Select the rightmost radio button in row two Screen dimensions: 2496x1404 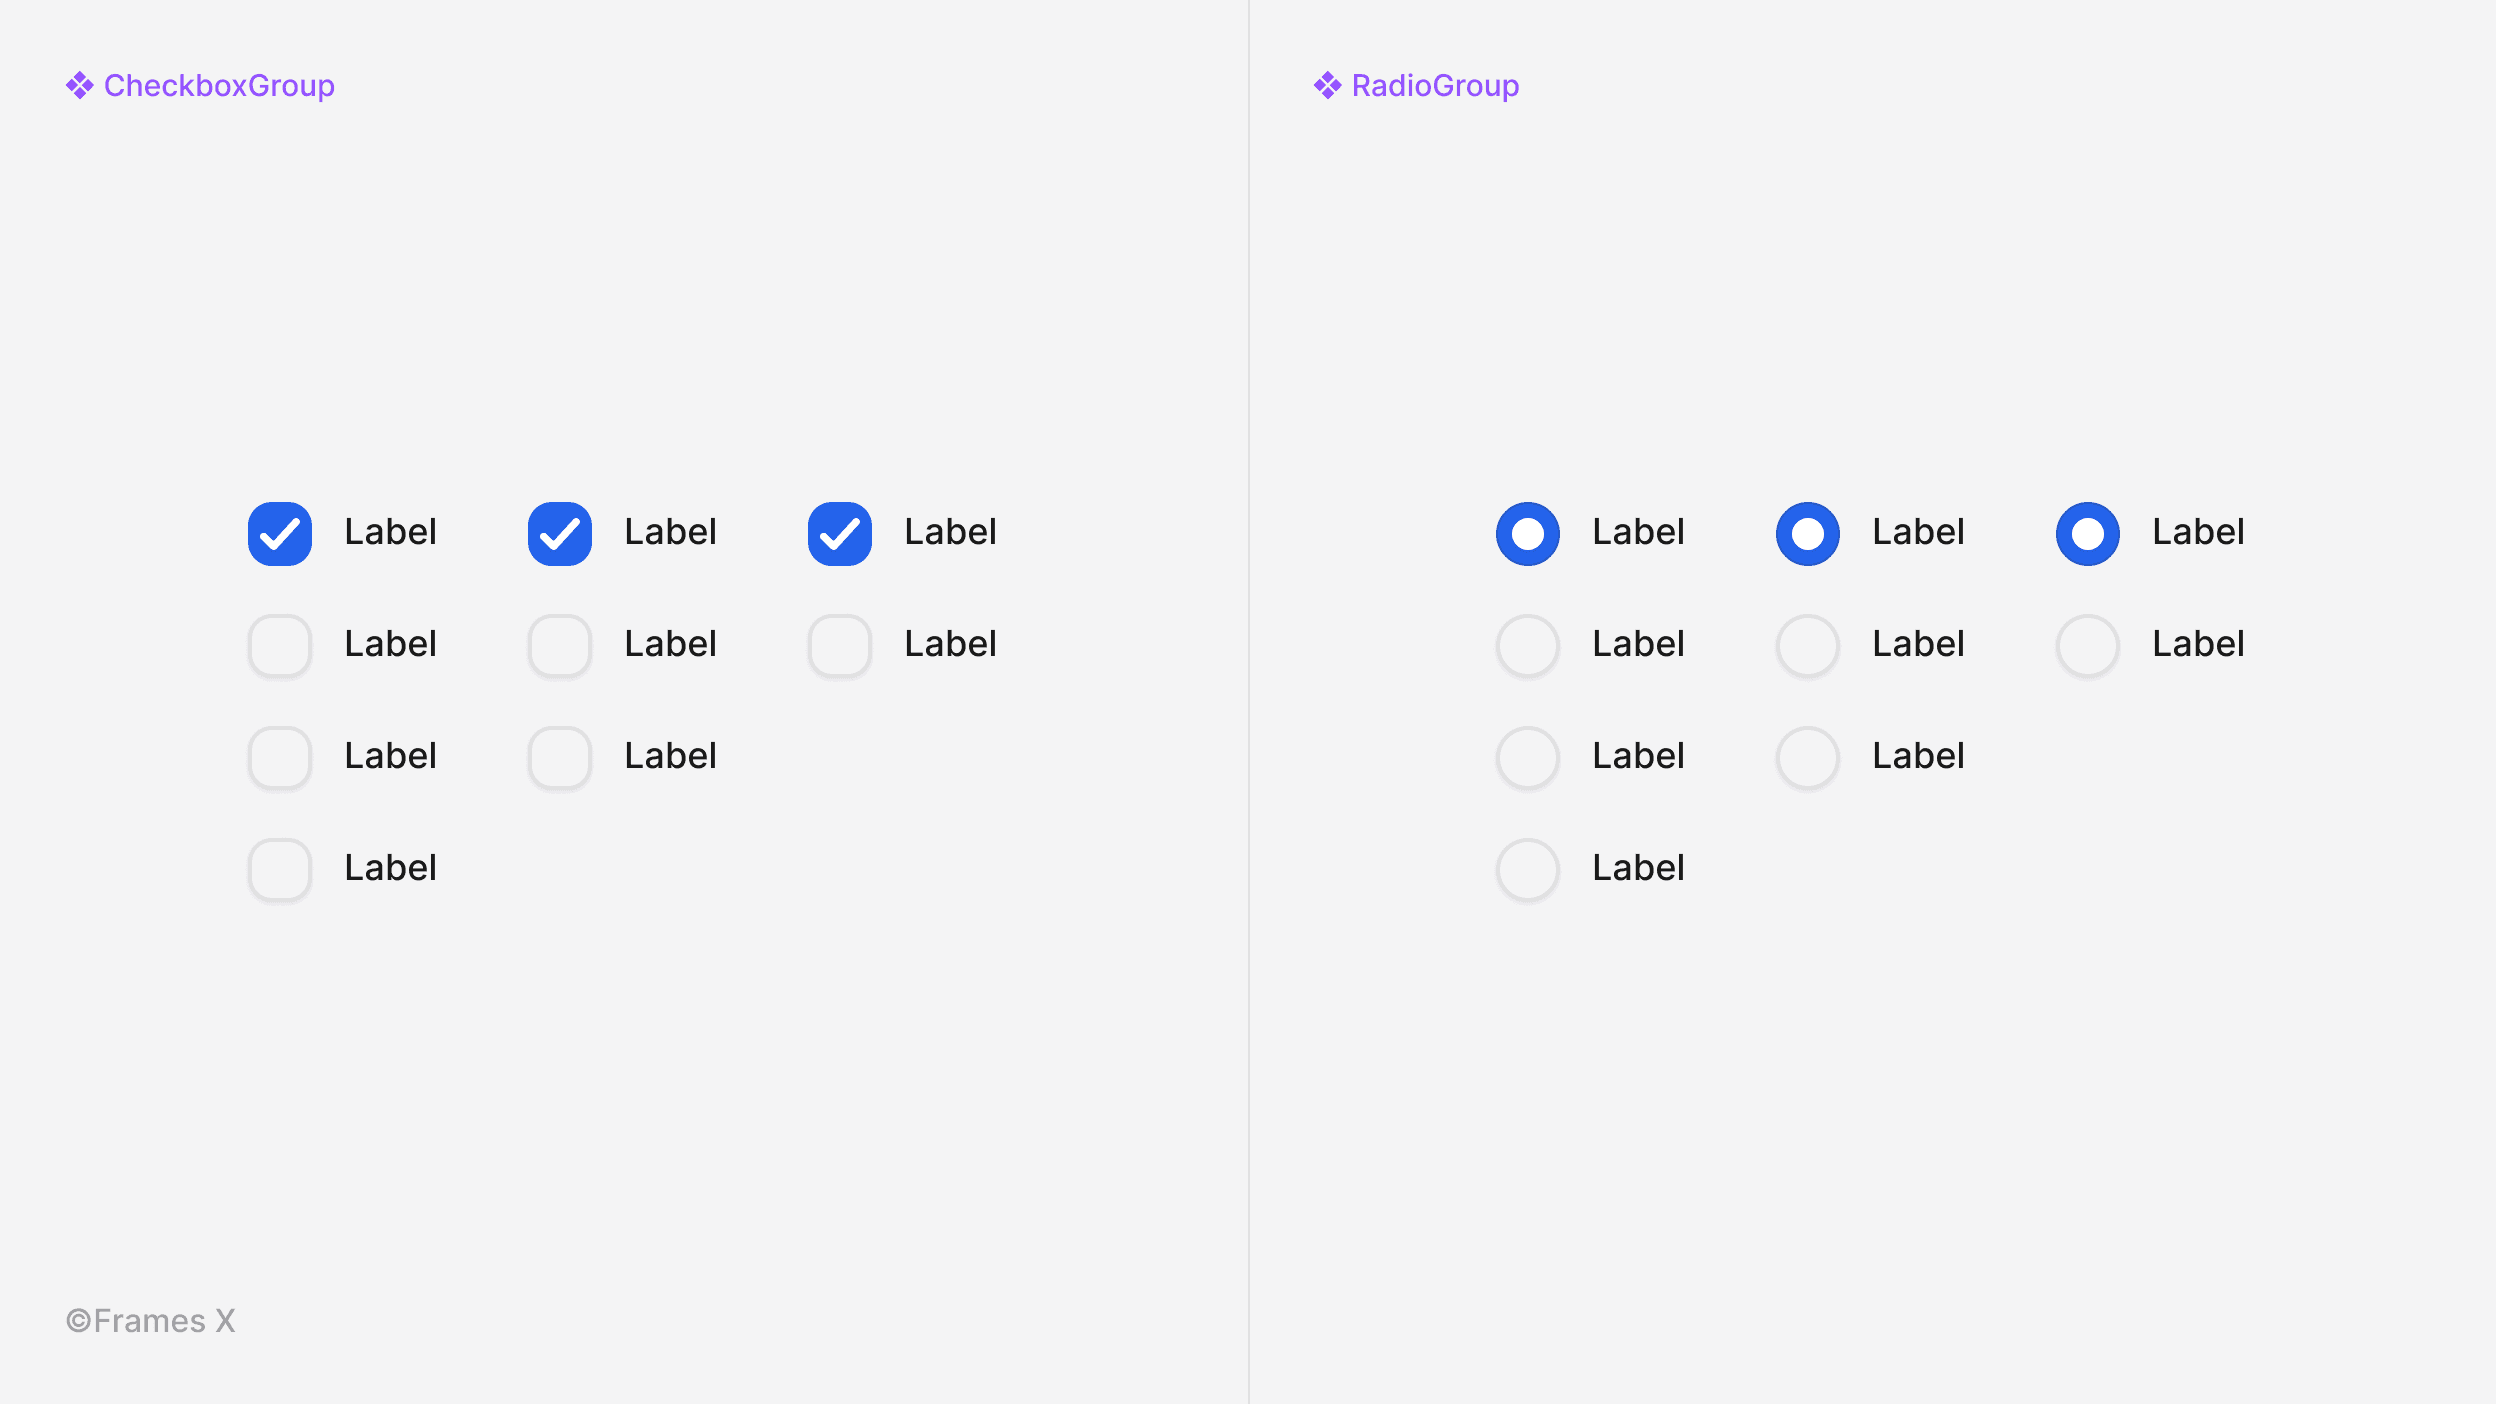(2087, 645)
